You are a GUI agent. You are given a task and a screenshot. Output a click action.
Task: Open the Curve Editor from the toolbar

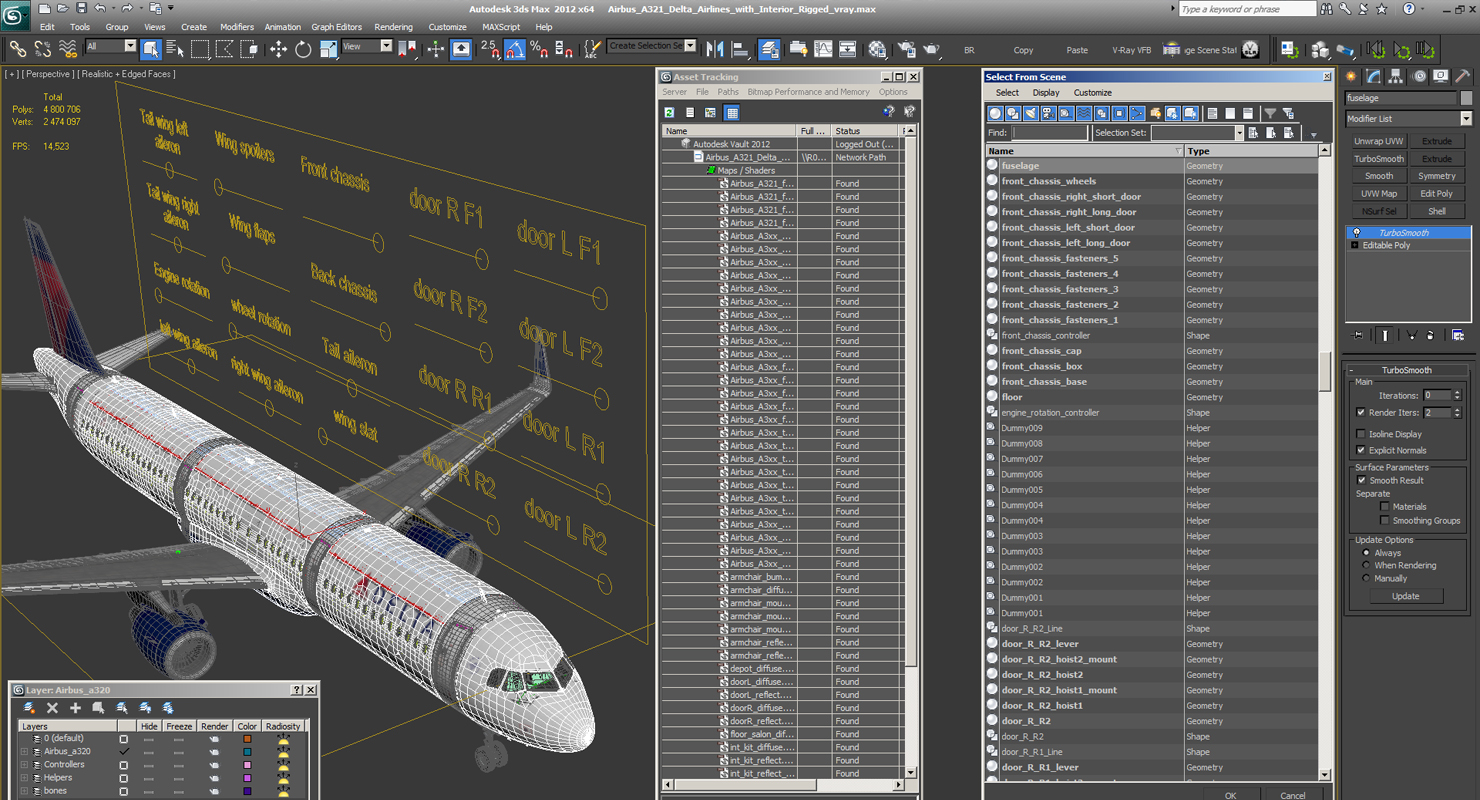point(823,48)
